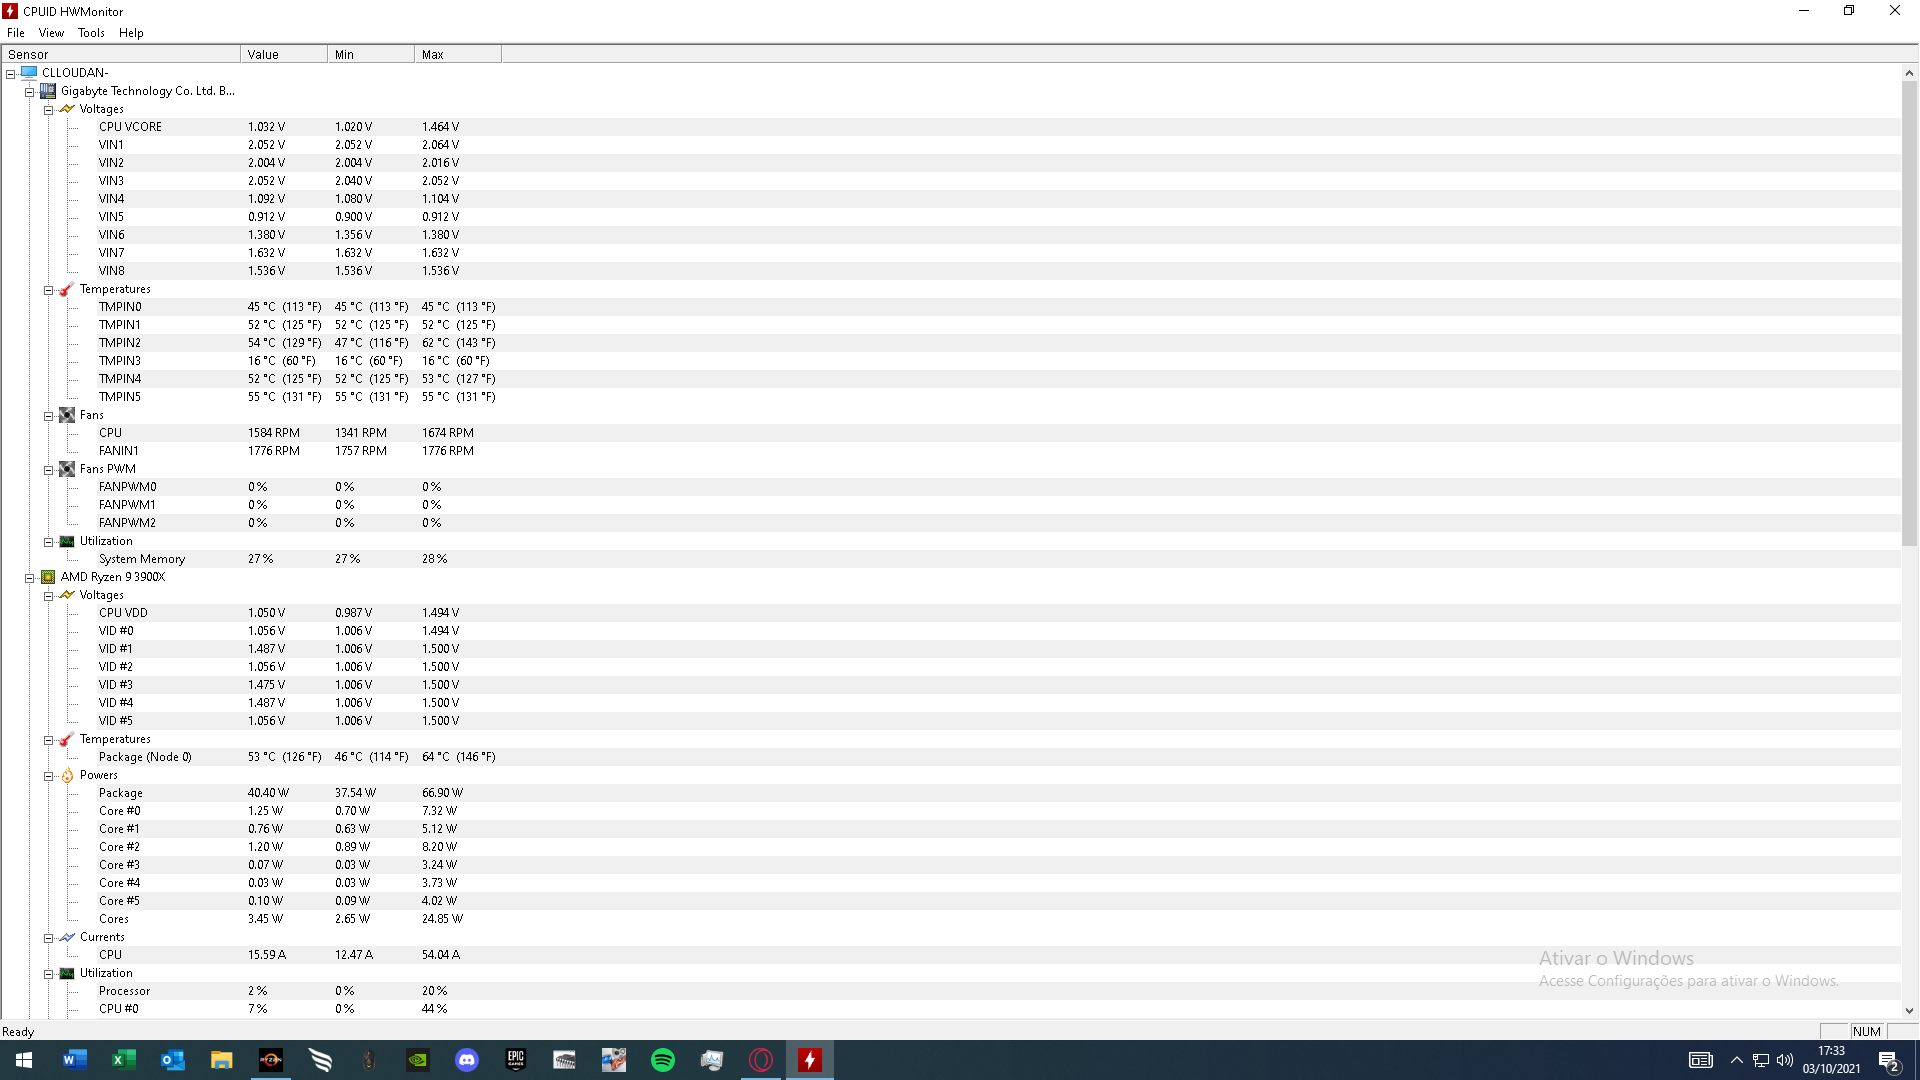Collapse the Fans PWM group

[48, 470]
